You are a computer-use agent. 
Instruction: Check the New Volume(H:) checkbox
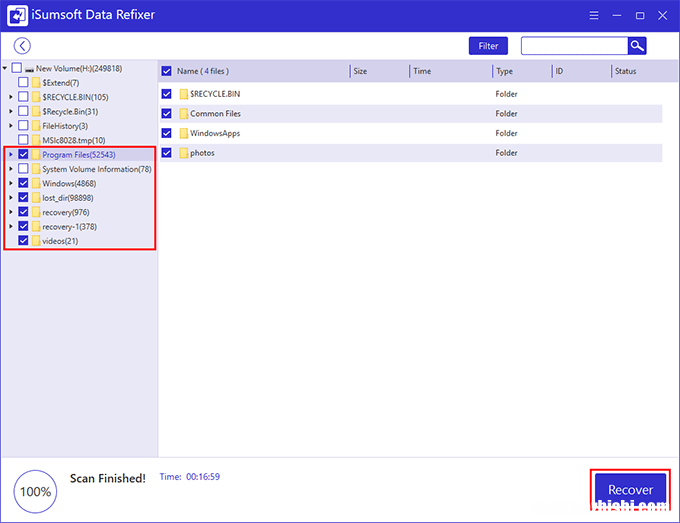pos(16,68)
